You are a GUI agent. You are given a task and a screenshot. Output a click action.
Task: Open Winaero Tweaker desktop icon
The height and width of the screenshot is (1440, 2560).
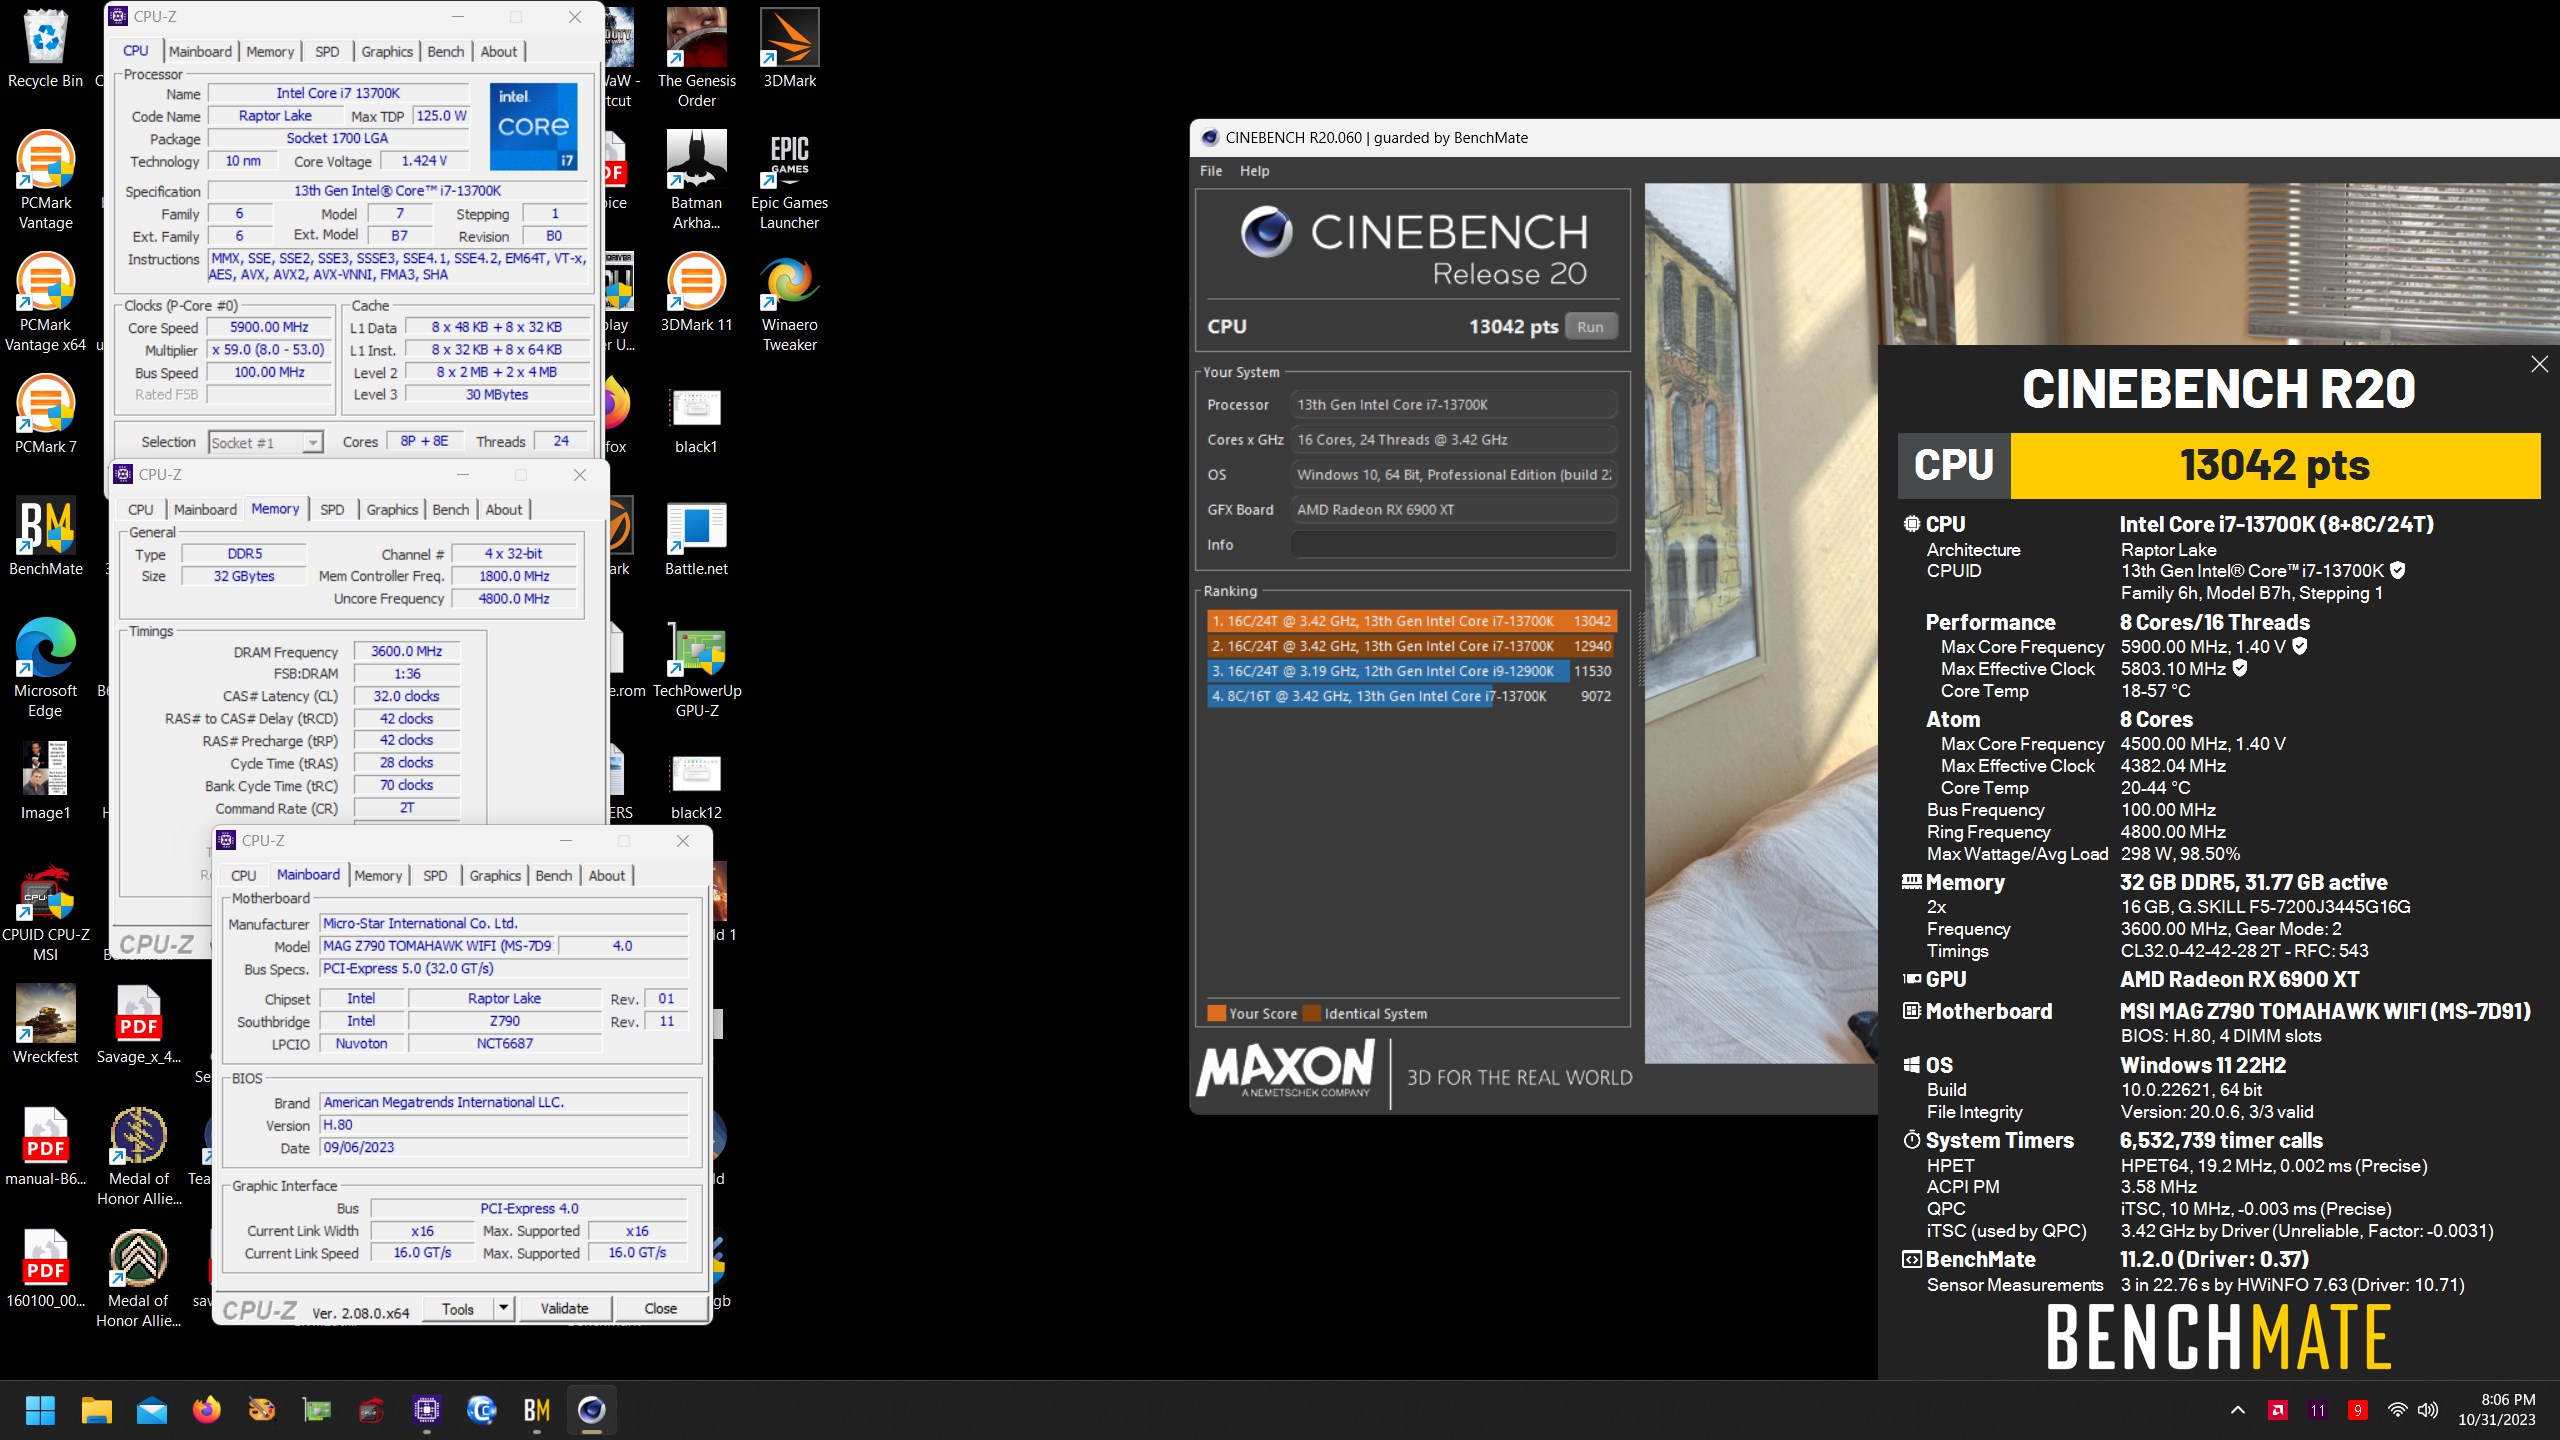point(789,302)
